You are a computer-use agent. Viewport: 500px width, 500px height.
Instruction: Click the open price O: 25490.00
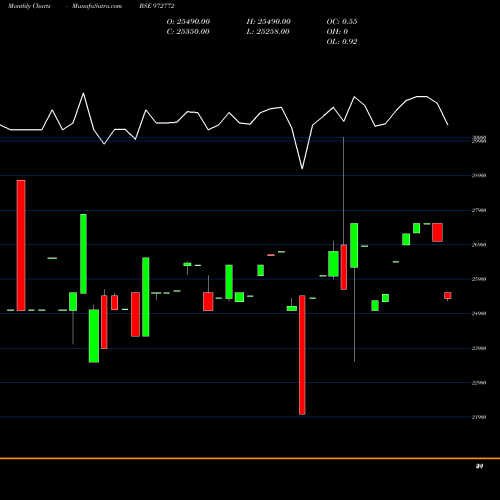[188, 21]
